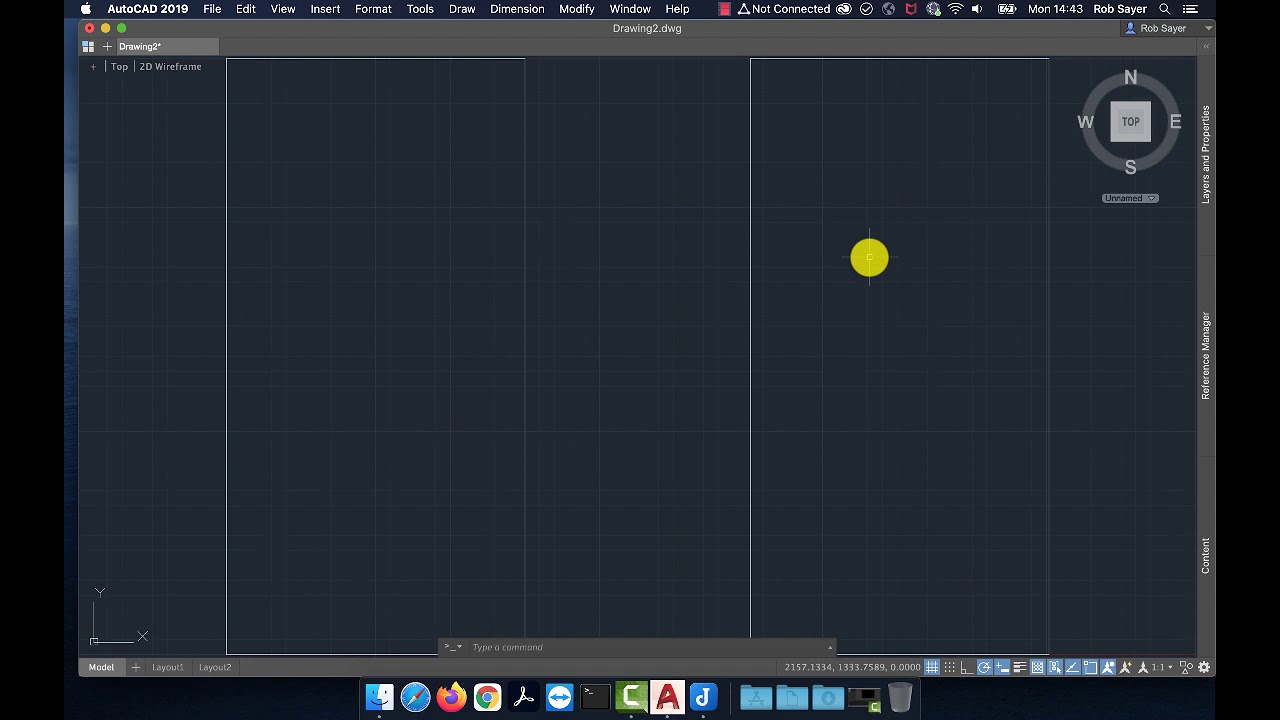Expand the command line arrow at right
1280x720 pixels.
pos(829,647)
